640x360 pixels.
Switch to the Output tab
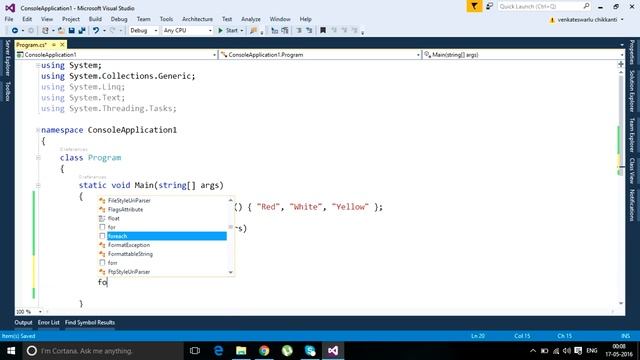[23, 322]
